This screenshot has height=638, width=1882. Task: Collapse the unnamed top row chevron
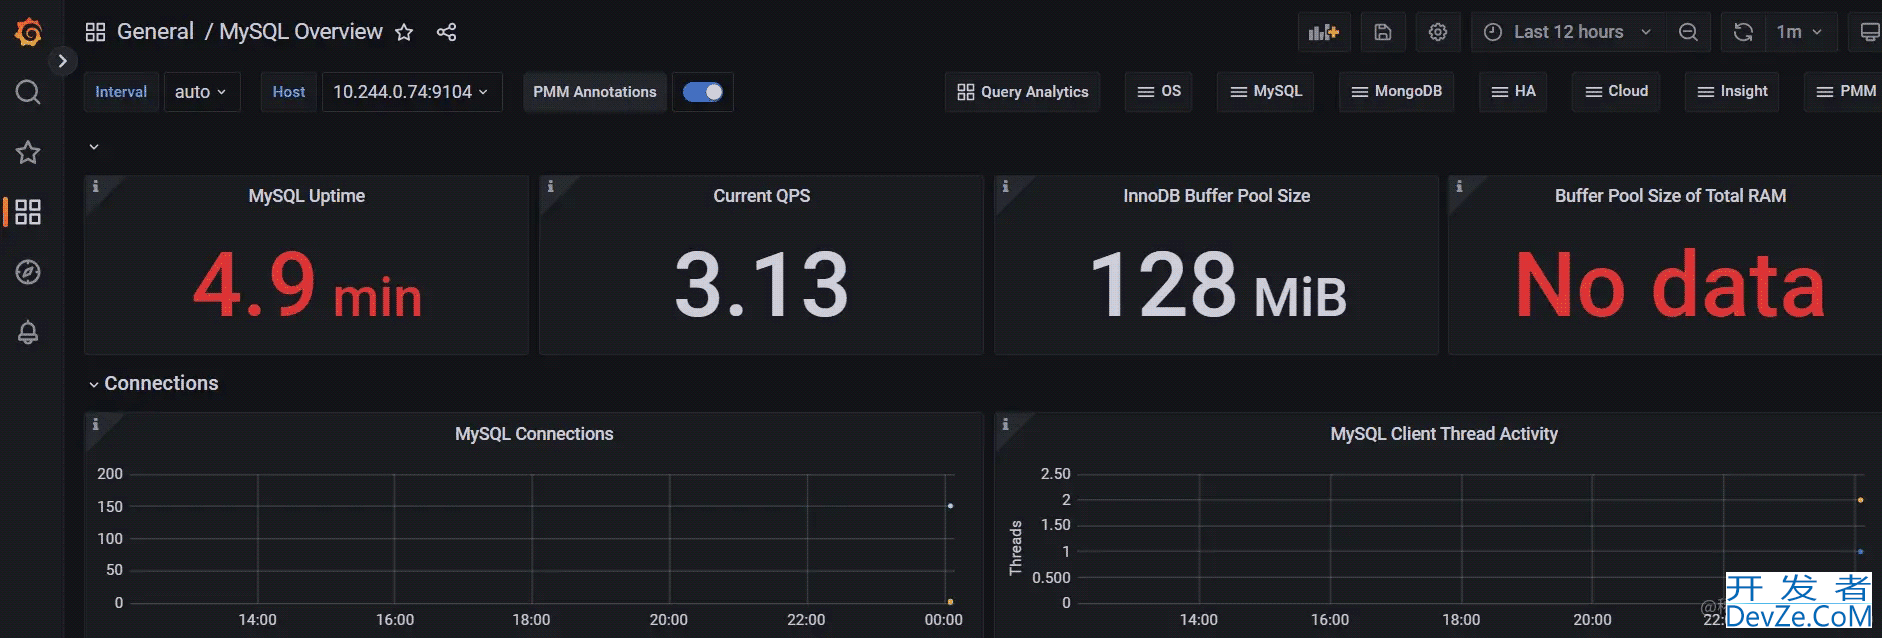pos(94,147)
